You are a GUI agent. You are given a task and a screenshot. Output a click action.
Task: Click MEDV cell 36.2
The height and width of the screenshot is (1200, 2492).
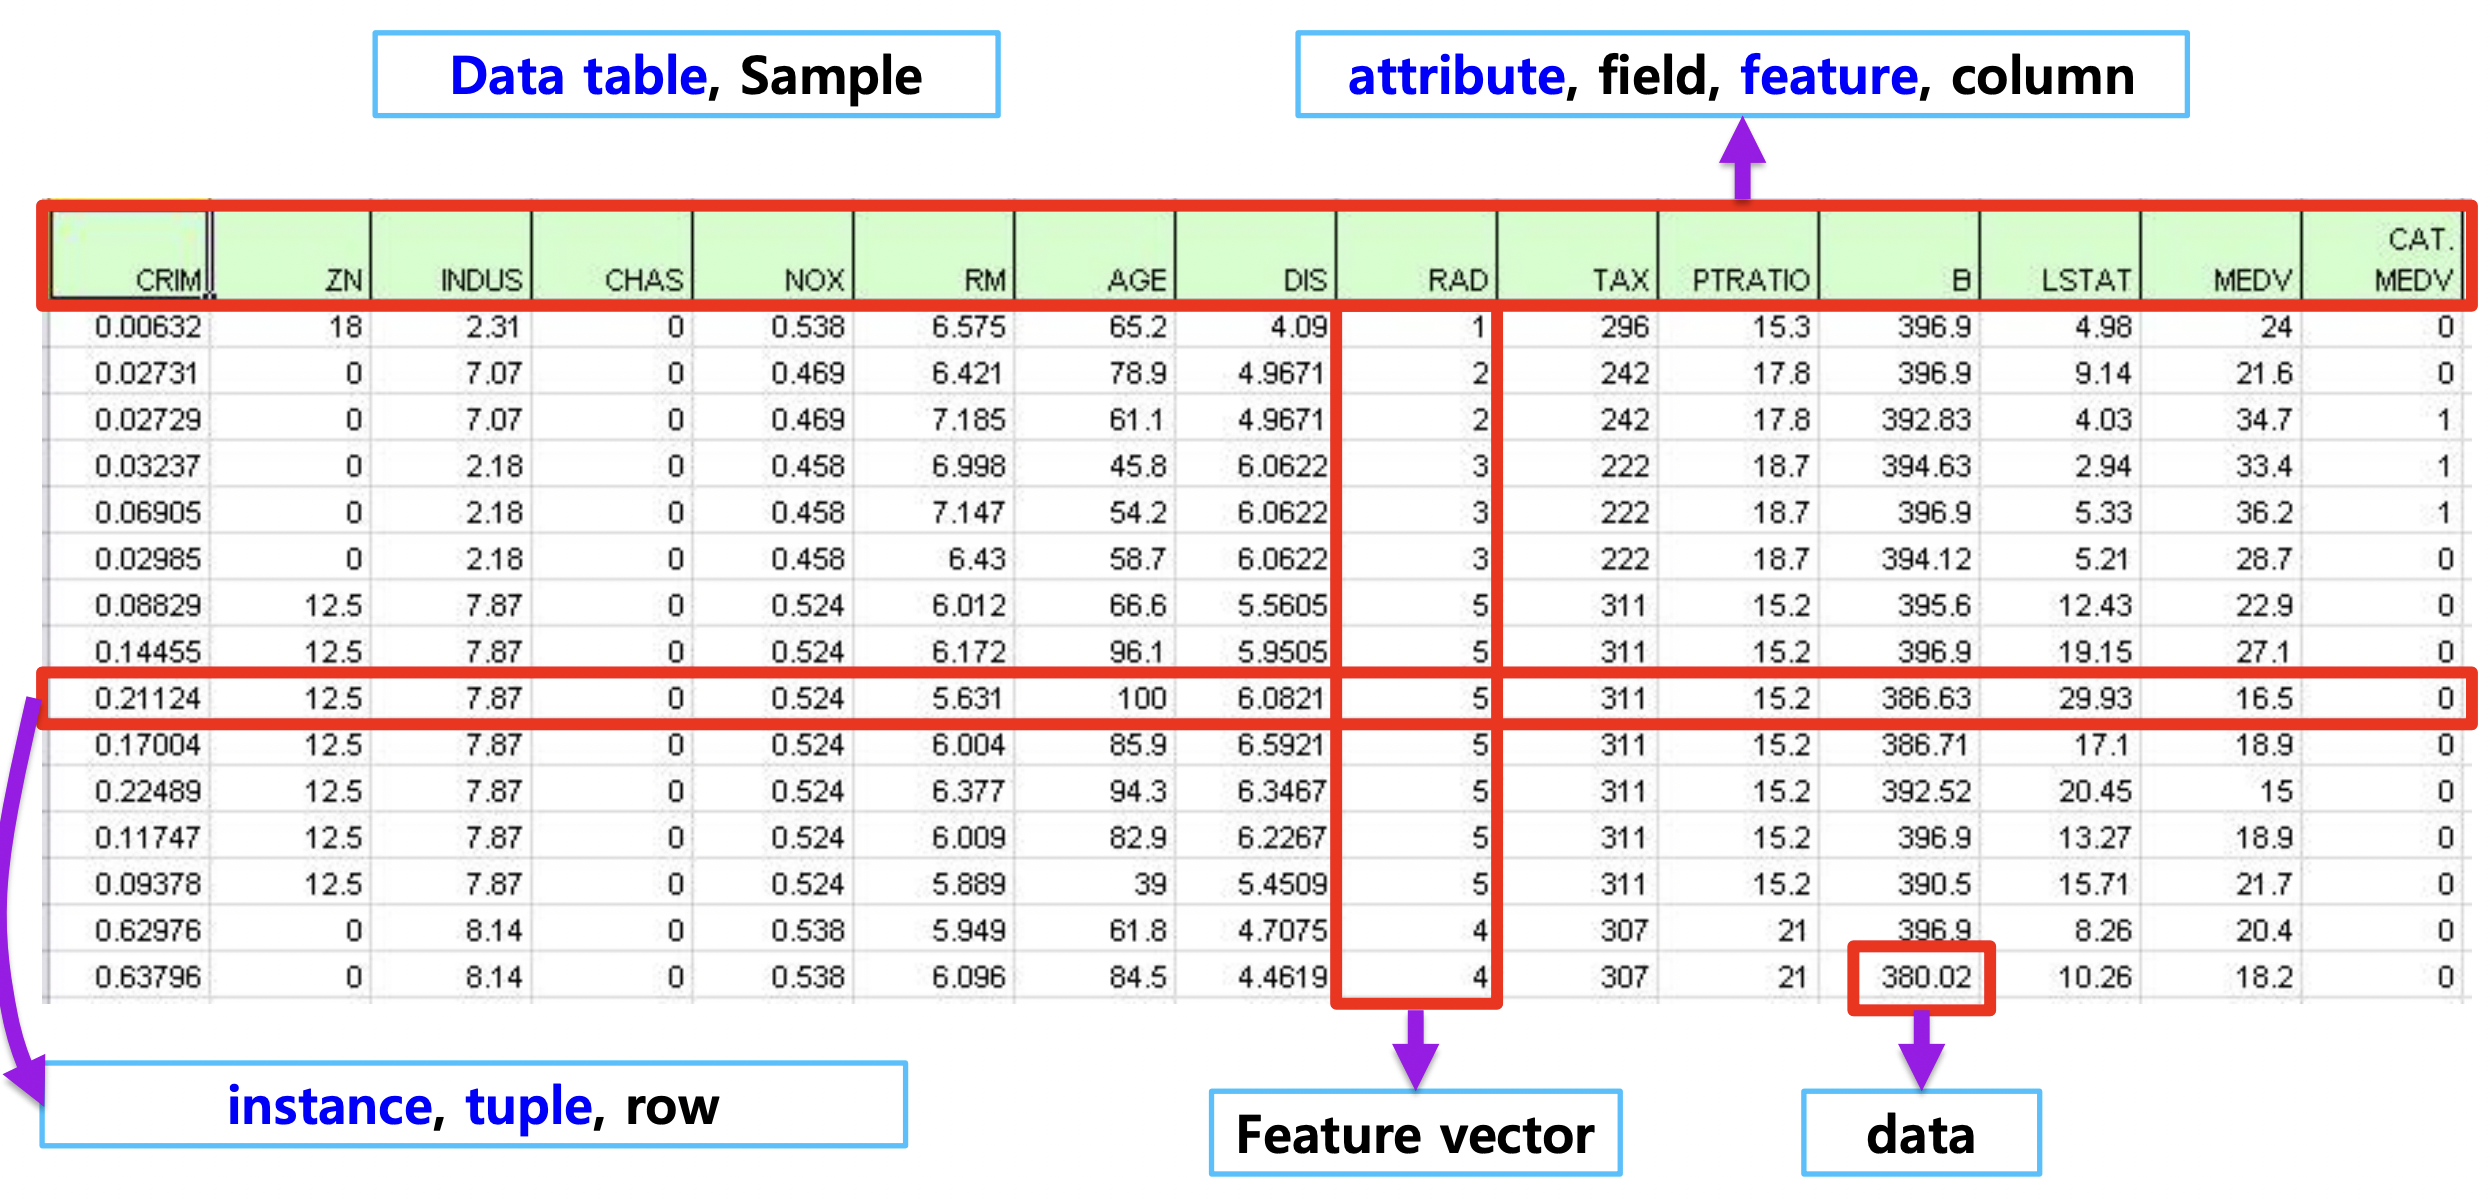pyautogui.click(x=2223, y=512)
